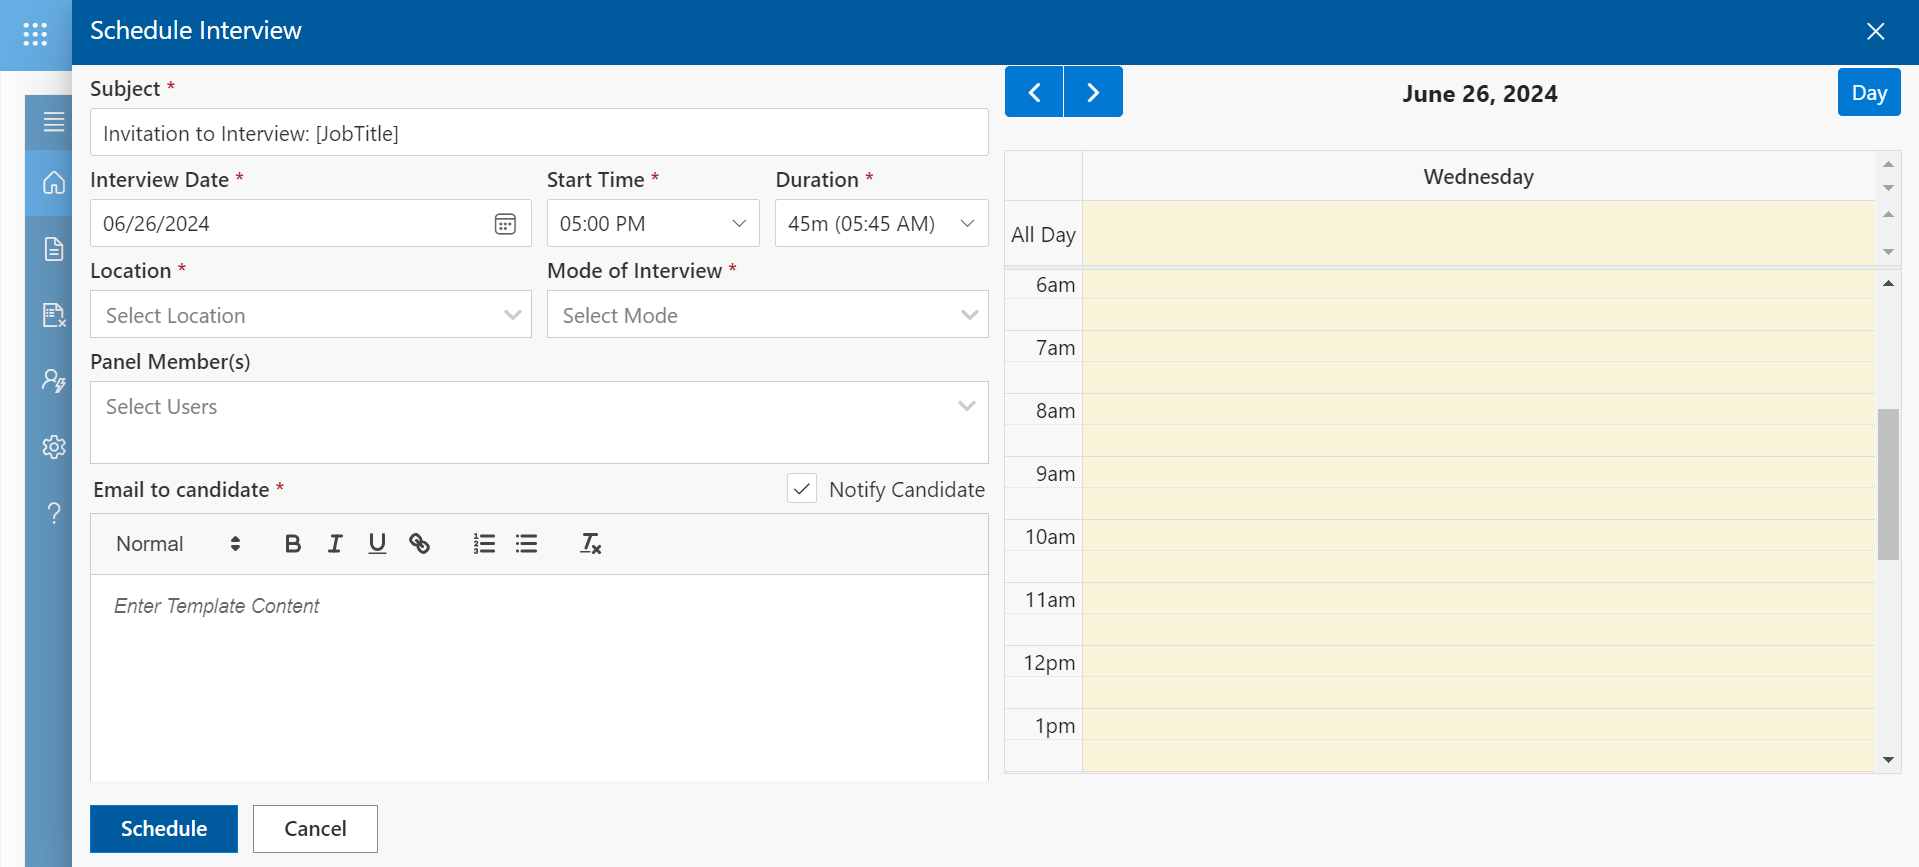This screenshot has width=1919, height=867.
Task: Insert a bulleted list
Action: pyautogui.click(x=527, y=544)
